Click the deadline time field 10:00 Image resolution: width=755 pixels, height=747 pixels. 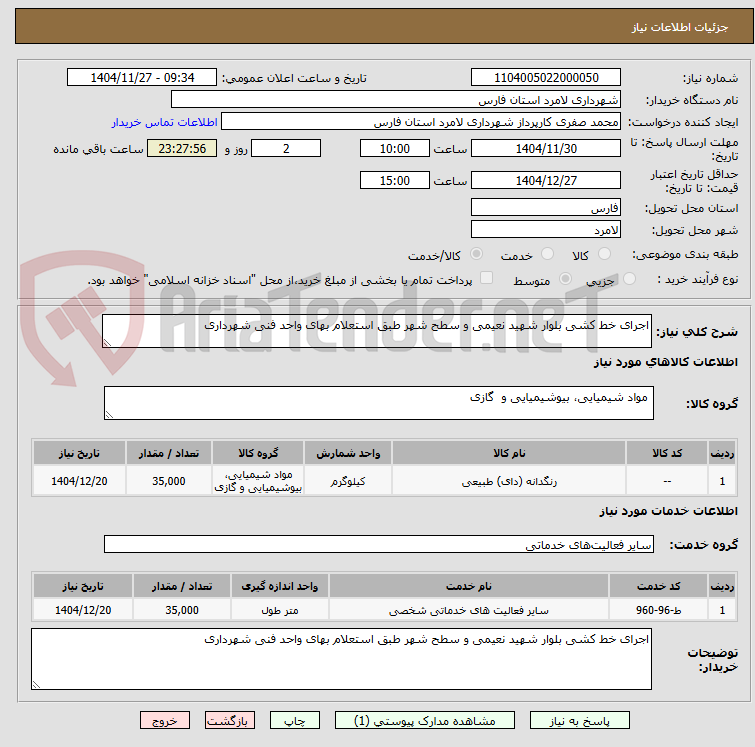(x=395, y=148)
